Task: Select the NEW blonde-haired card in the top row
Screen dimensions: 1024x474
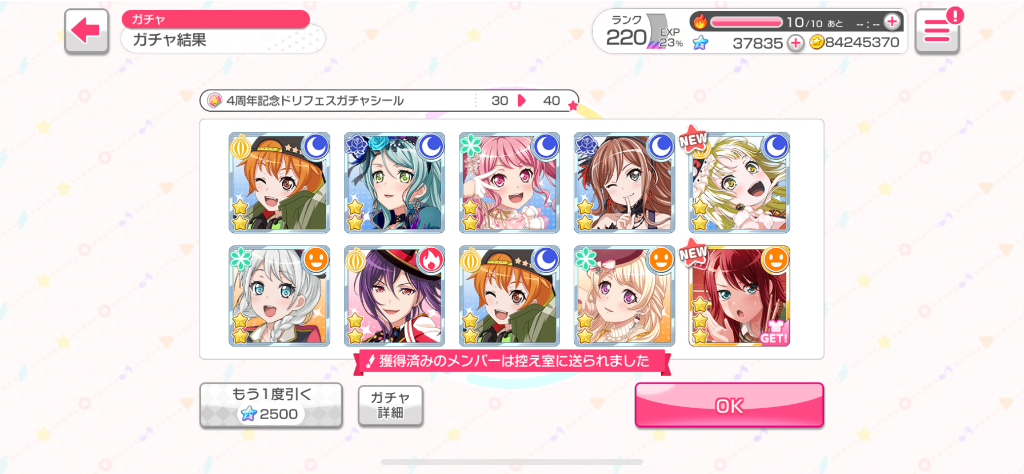Action: pyautogui.click(x=739, y=182)
